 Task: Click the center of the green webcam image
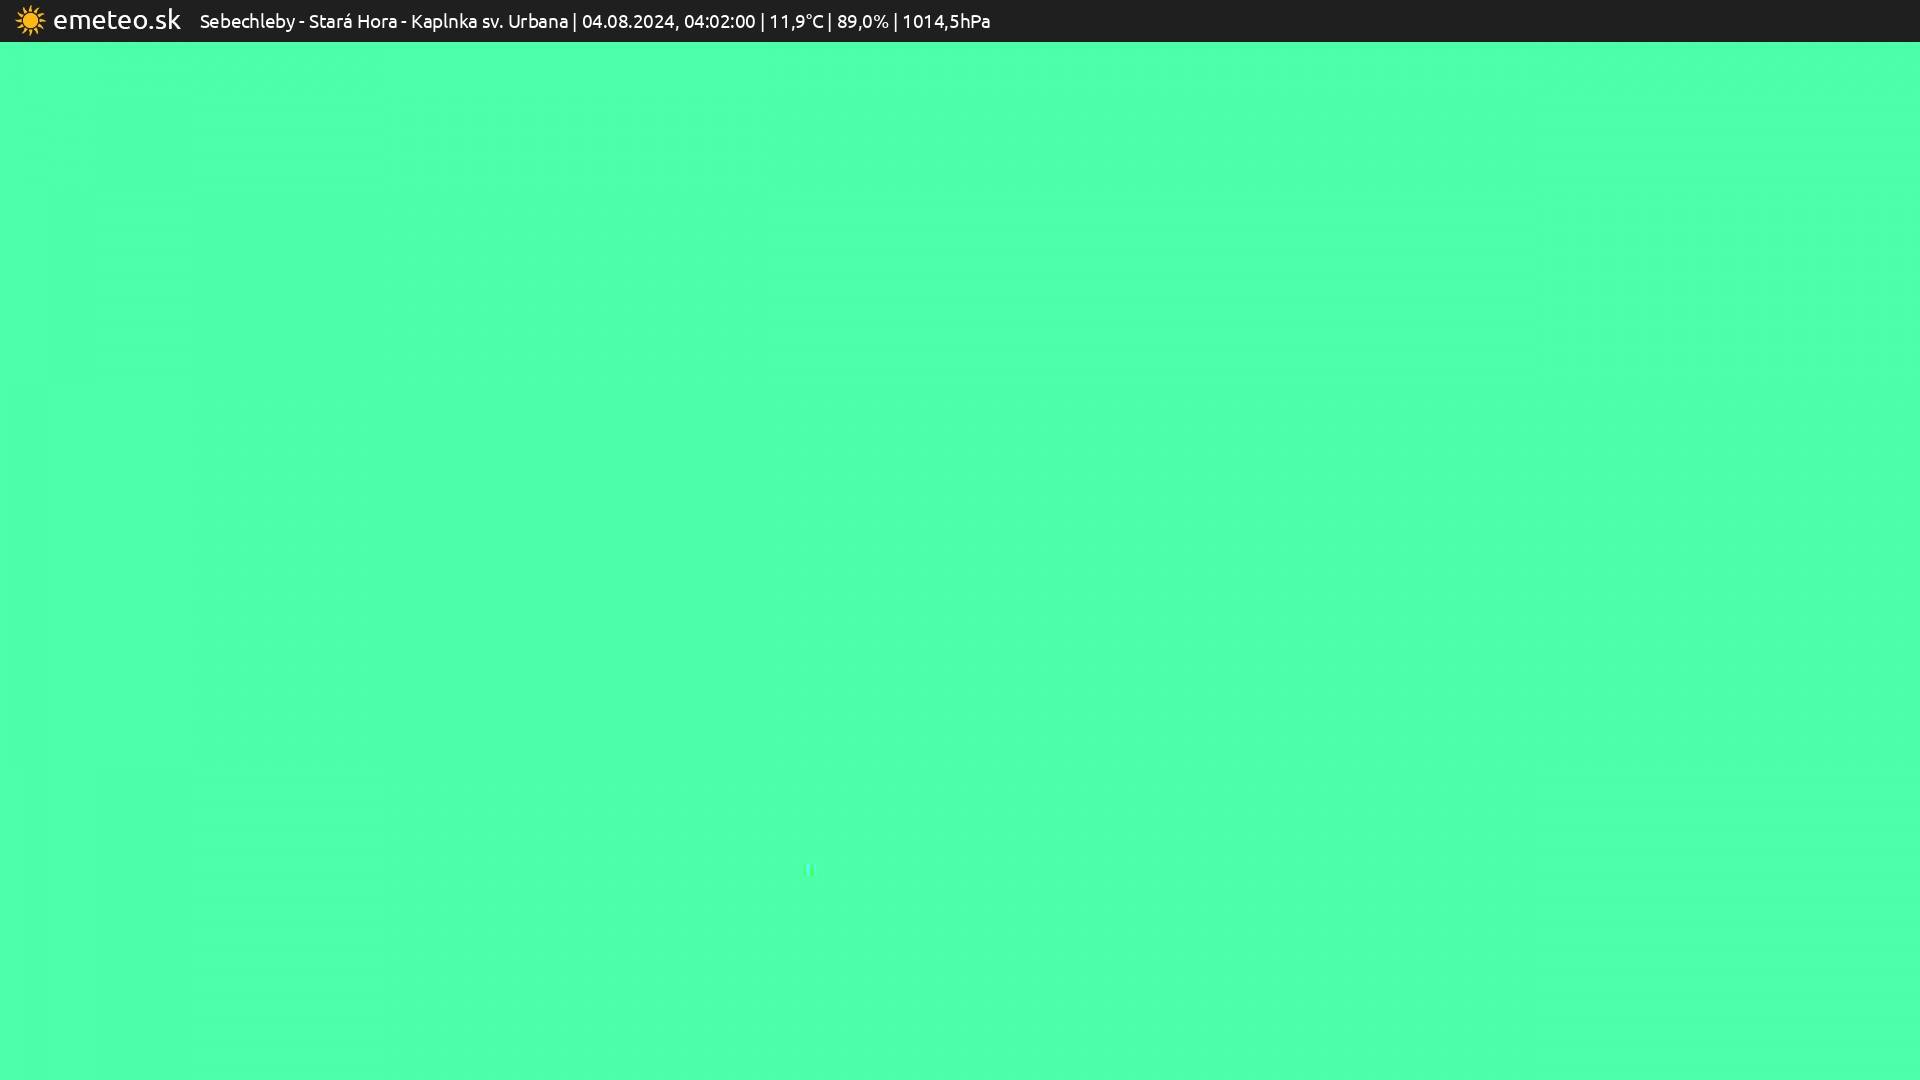pos(960,560)
